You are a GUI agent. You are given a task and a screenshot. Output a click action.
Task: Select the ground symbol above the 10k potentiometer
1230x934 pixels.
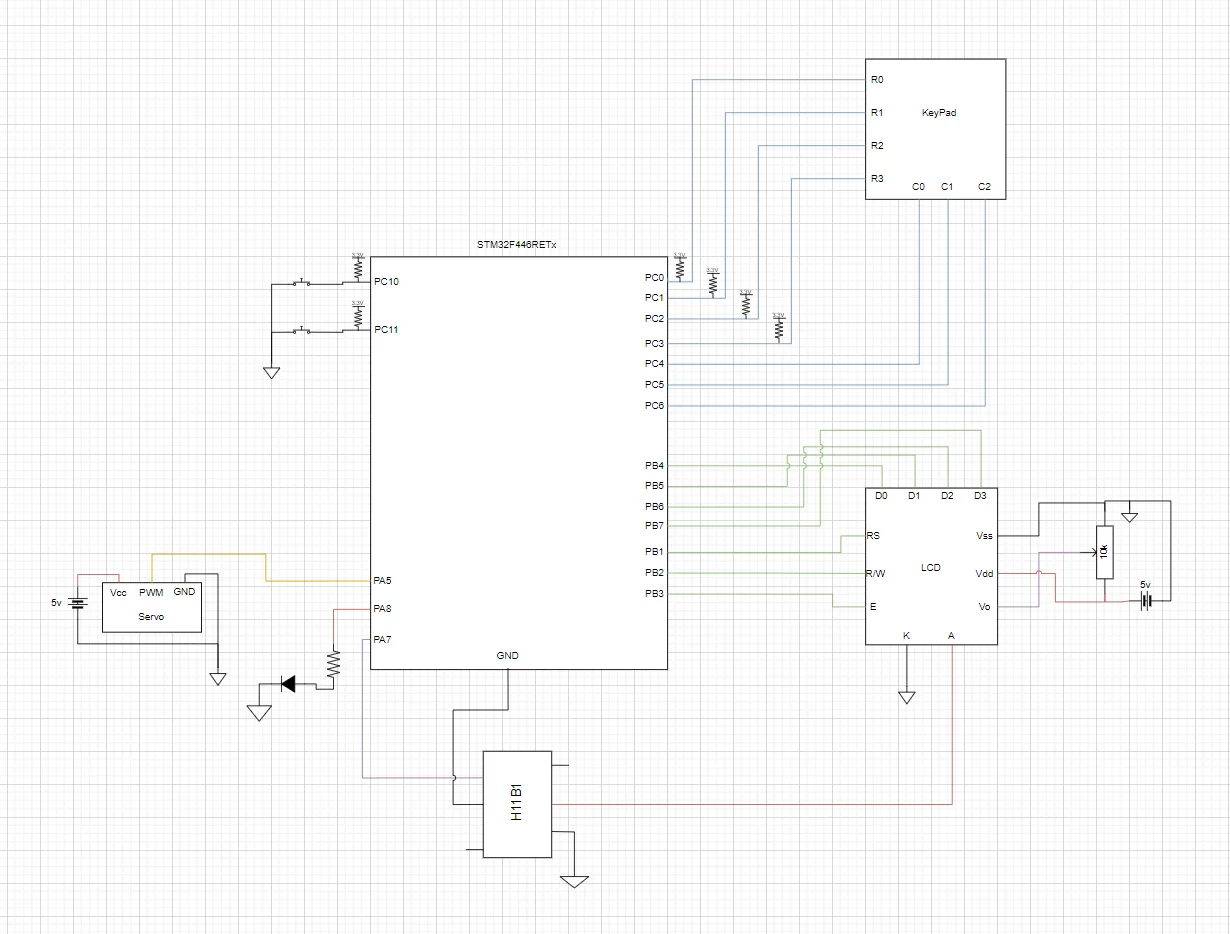(x=1130, y=516)
